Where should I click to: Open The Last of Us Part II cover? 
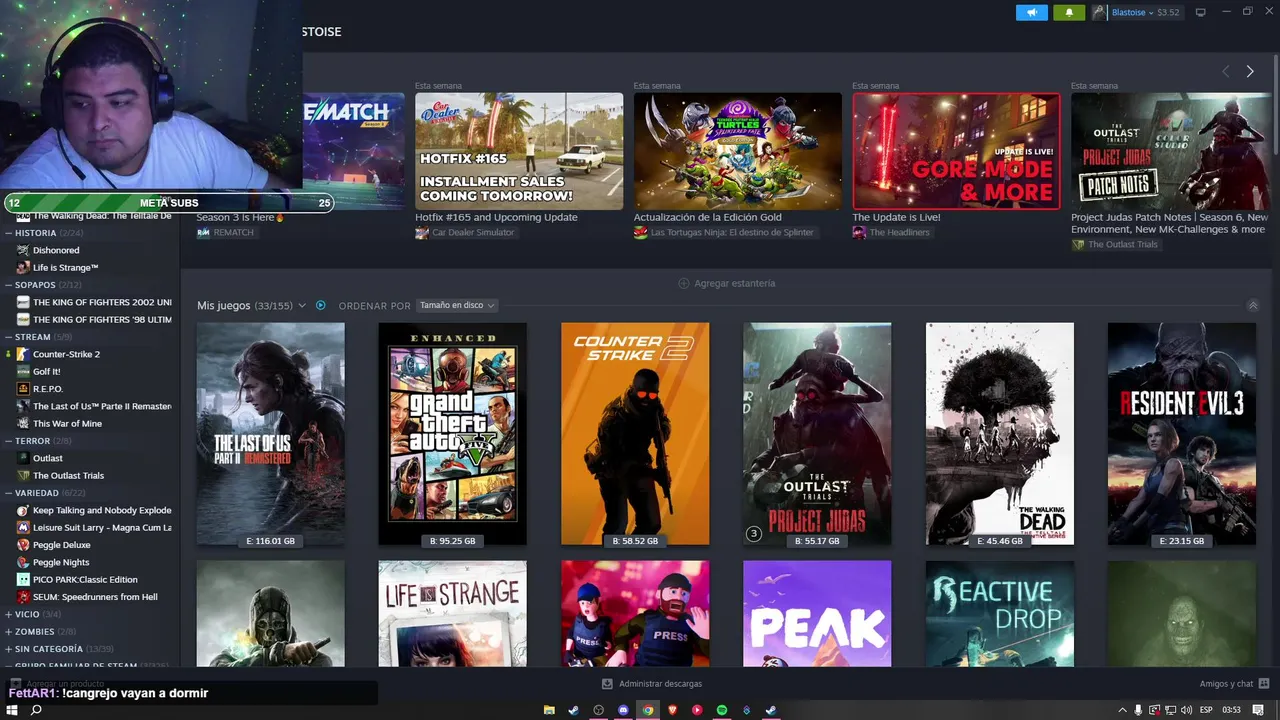click(x=271, y=433)
